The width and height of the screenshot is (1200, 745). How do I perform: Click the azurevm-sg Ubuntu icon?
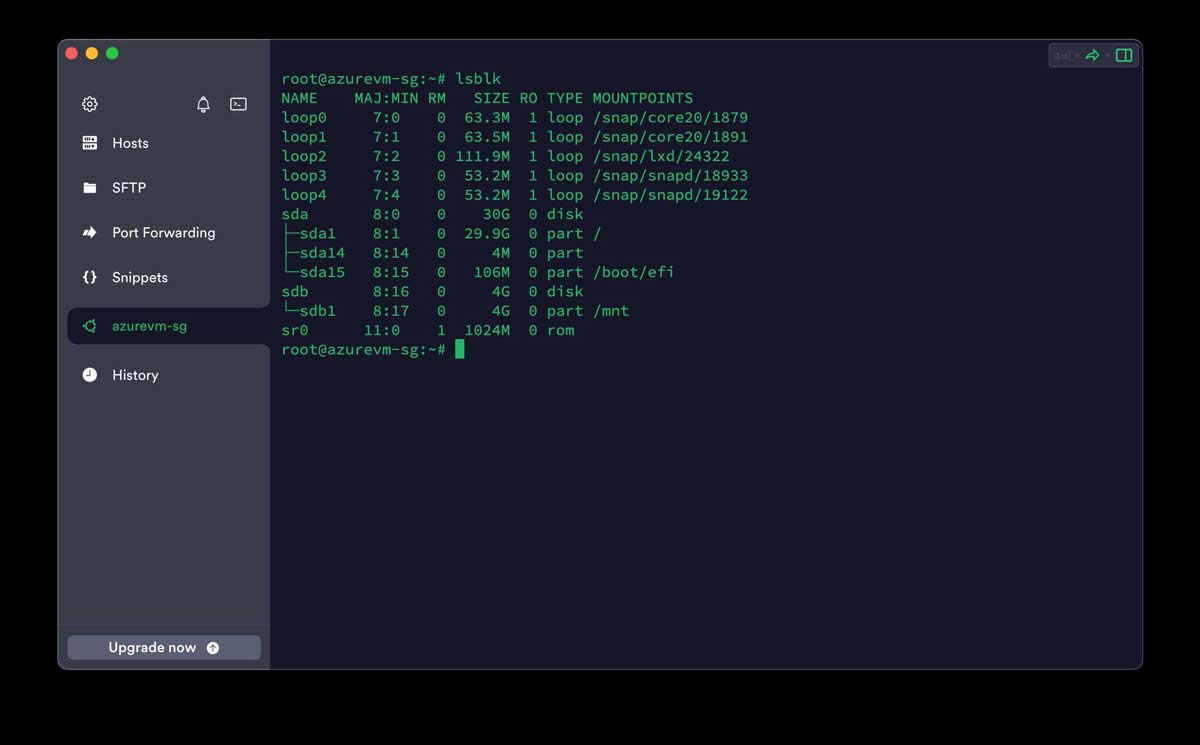[90, 326]
